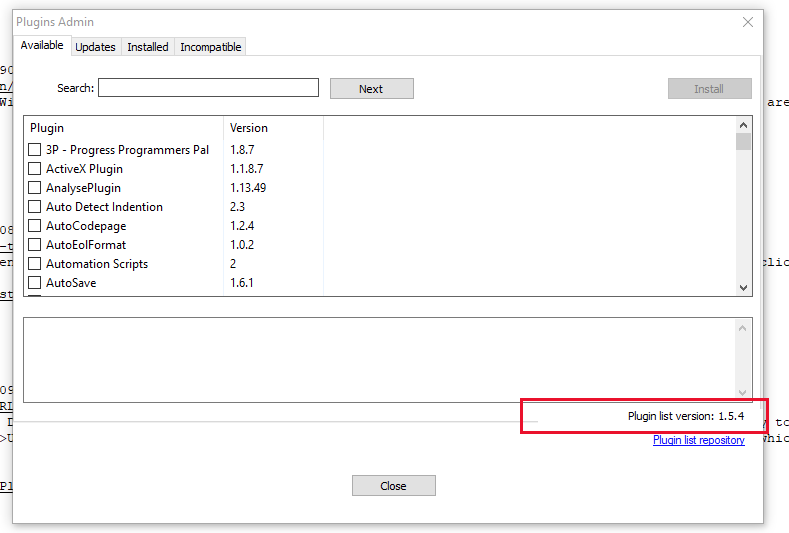Click version 1.1.8.7 cell
789x533 pixels.
247,169
